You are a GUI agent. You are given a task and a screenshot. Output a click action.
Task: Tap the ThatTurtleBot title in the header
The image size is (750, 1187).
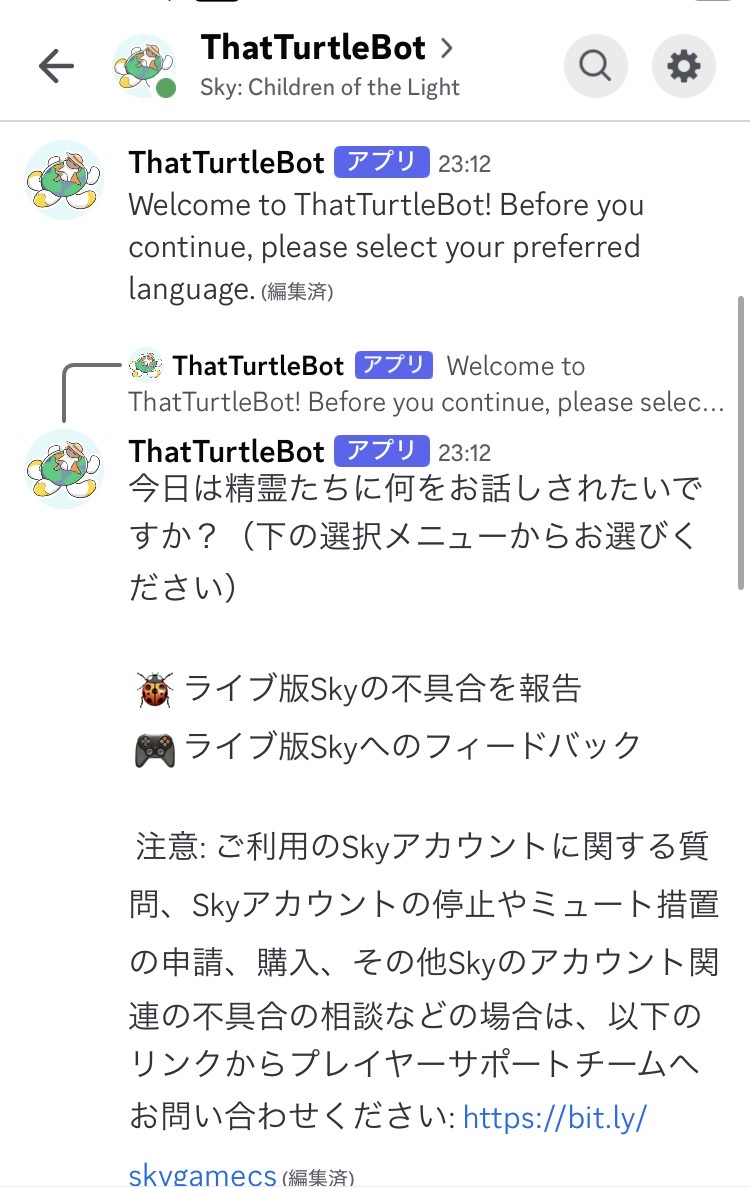(313, 47)
